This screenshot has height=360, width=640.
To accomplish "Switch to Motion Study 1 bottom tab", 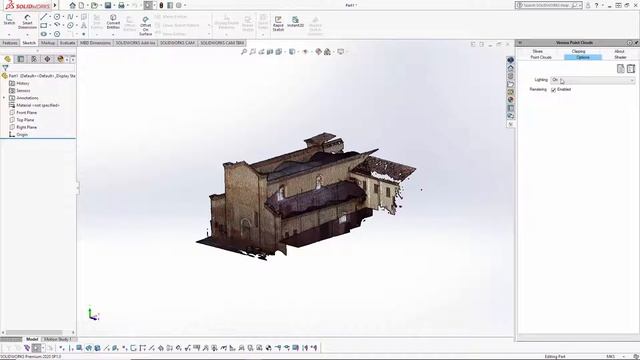I will click(58, 339).
